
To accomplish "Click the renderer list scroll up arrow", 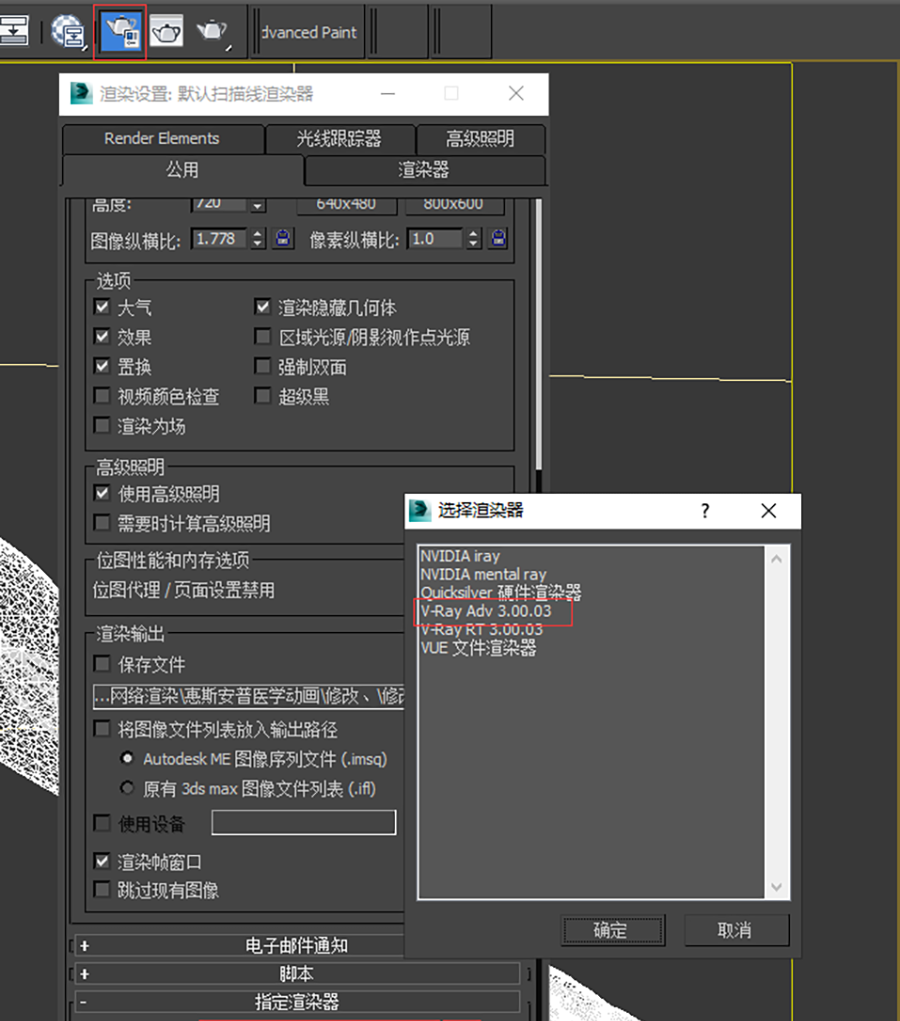I will coord(776,559).
